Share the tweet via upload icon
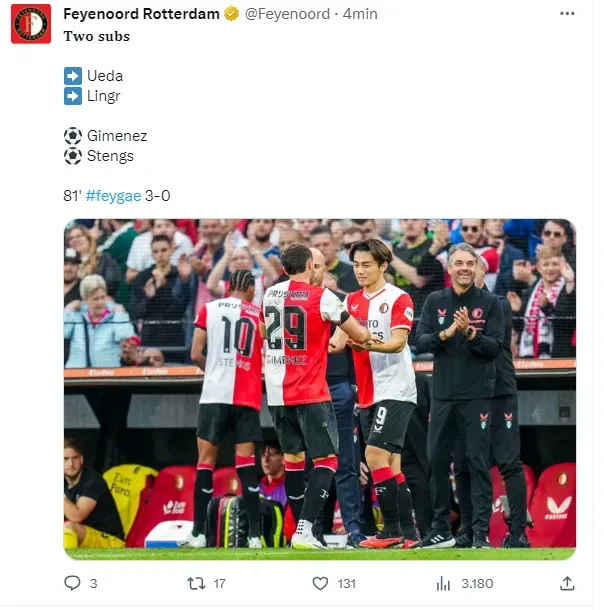Screen dimensions: 604x610 click(x=567, y=583)
